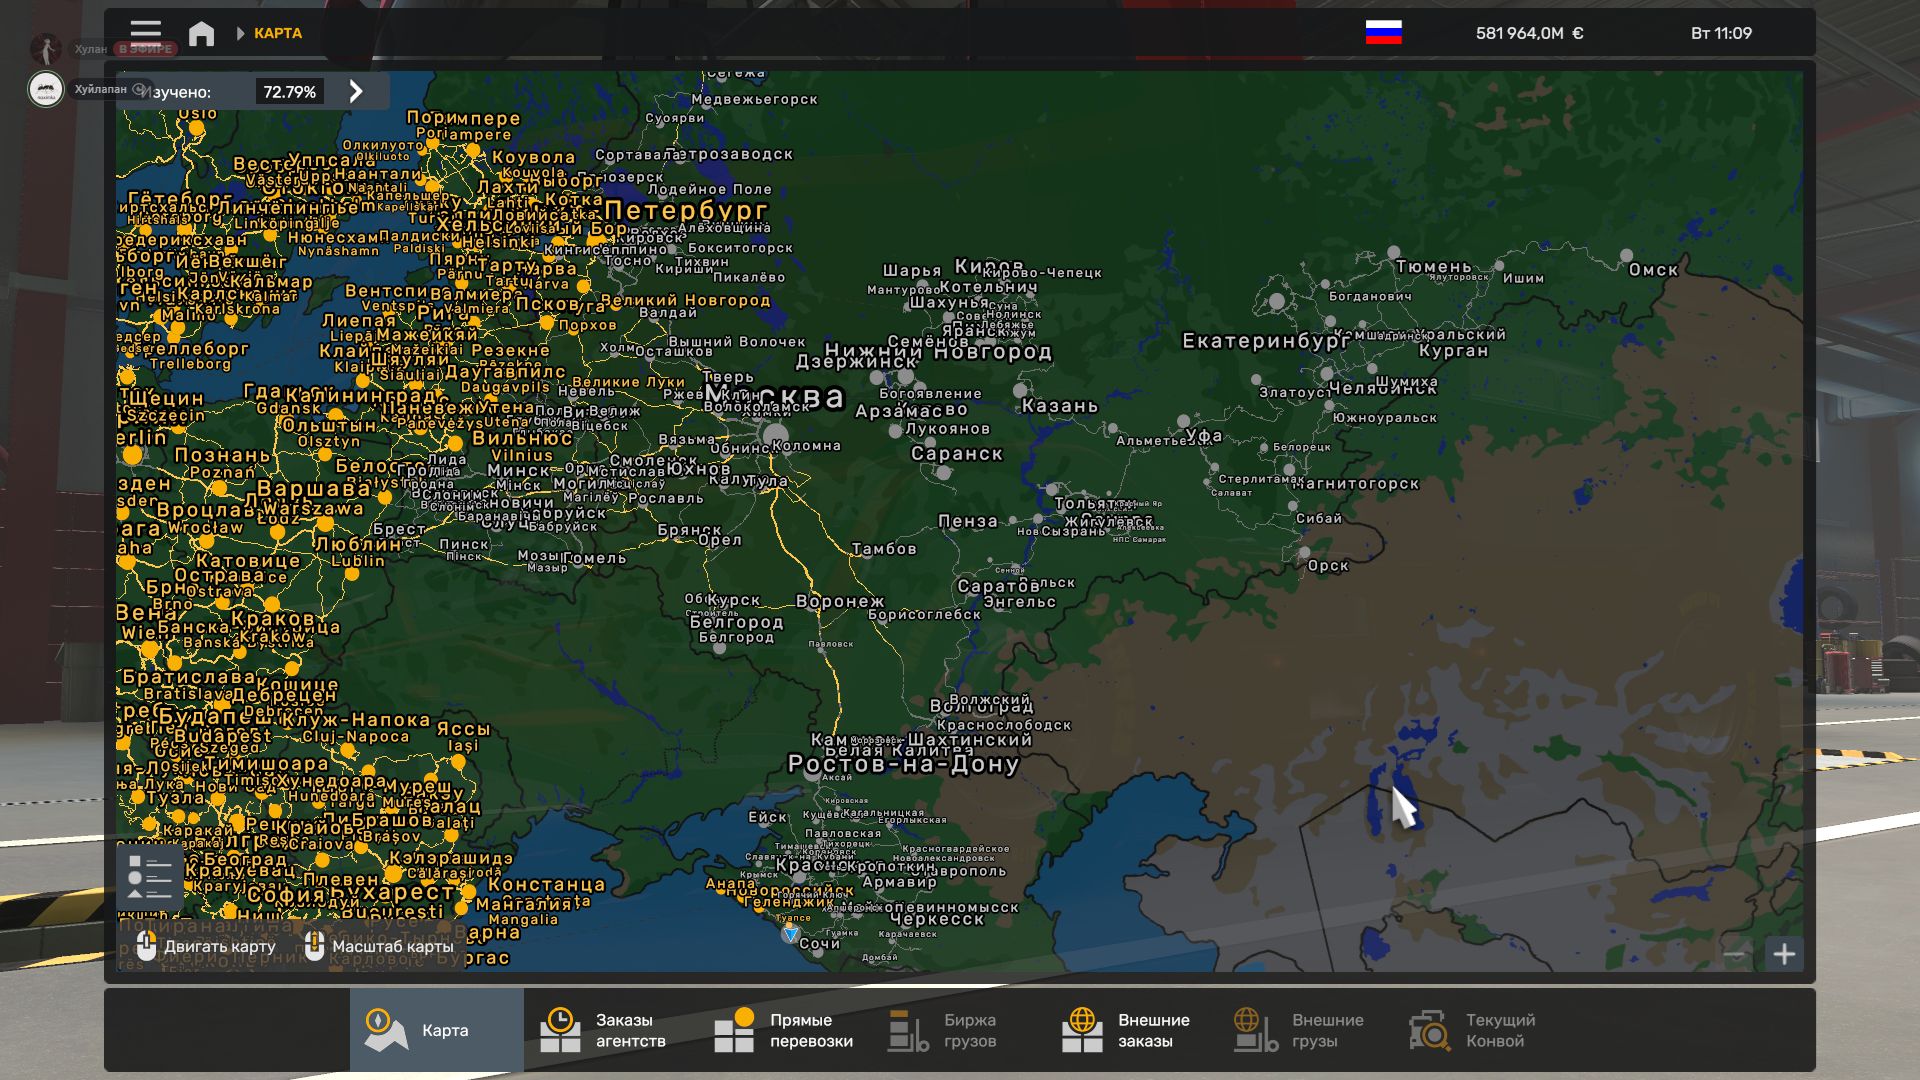
Task: Click the game time Вт 11:09
Action: tap(1721, 33)
